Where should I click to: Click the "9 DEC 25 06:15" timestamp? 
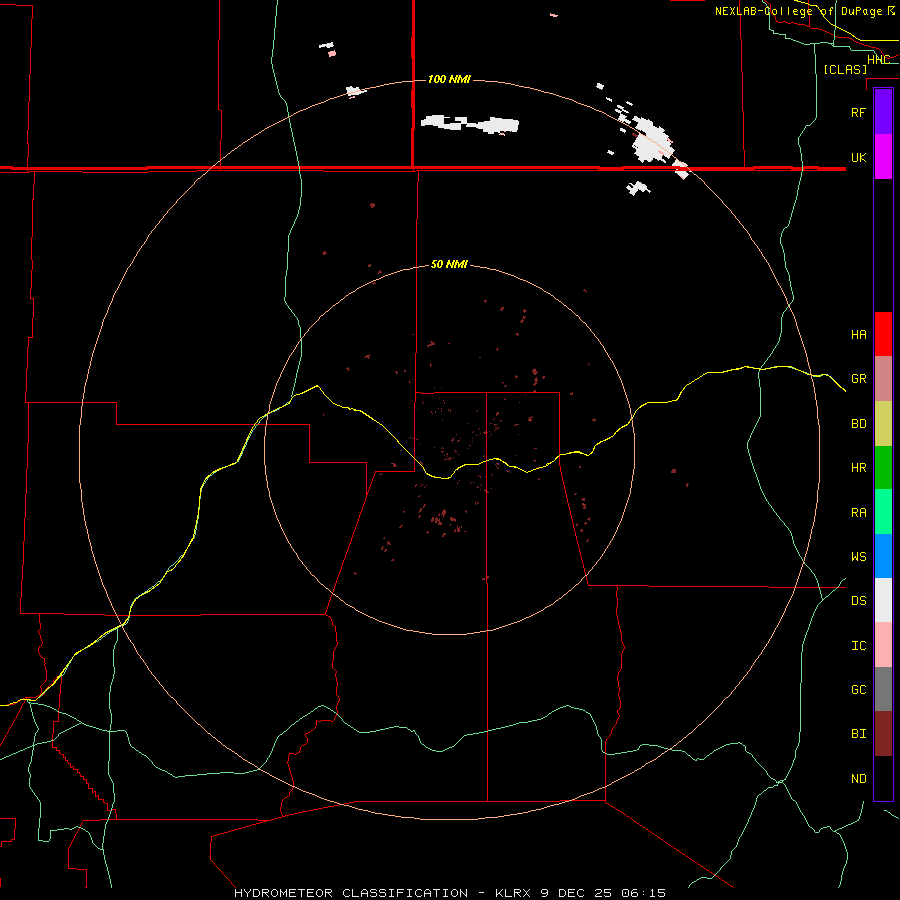pyautogui.click(x=603, y=893)
